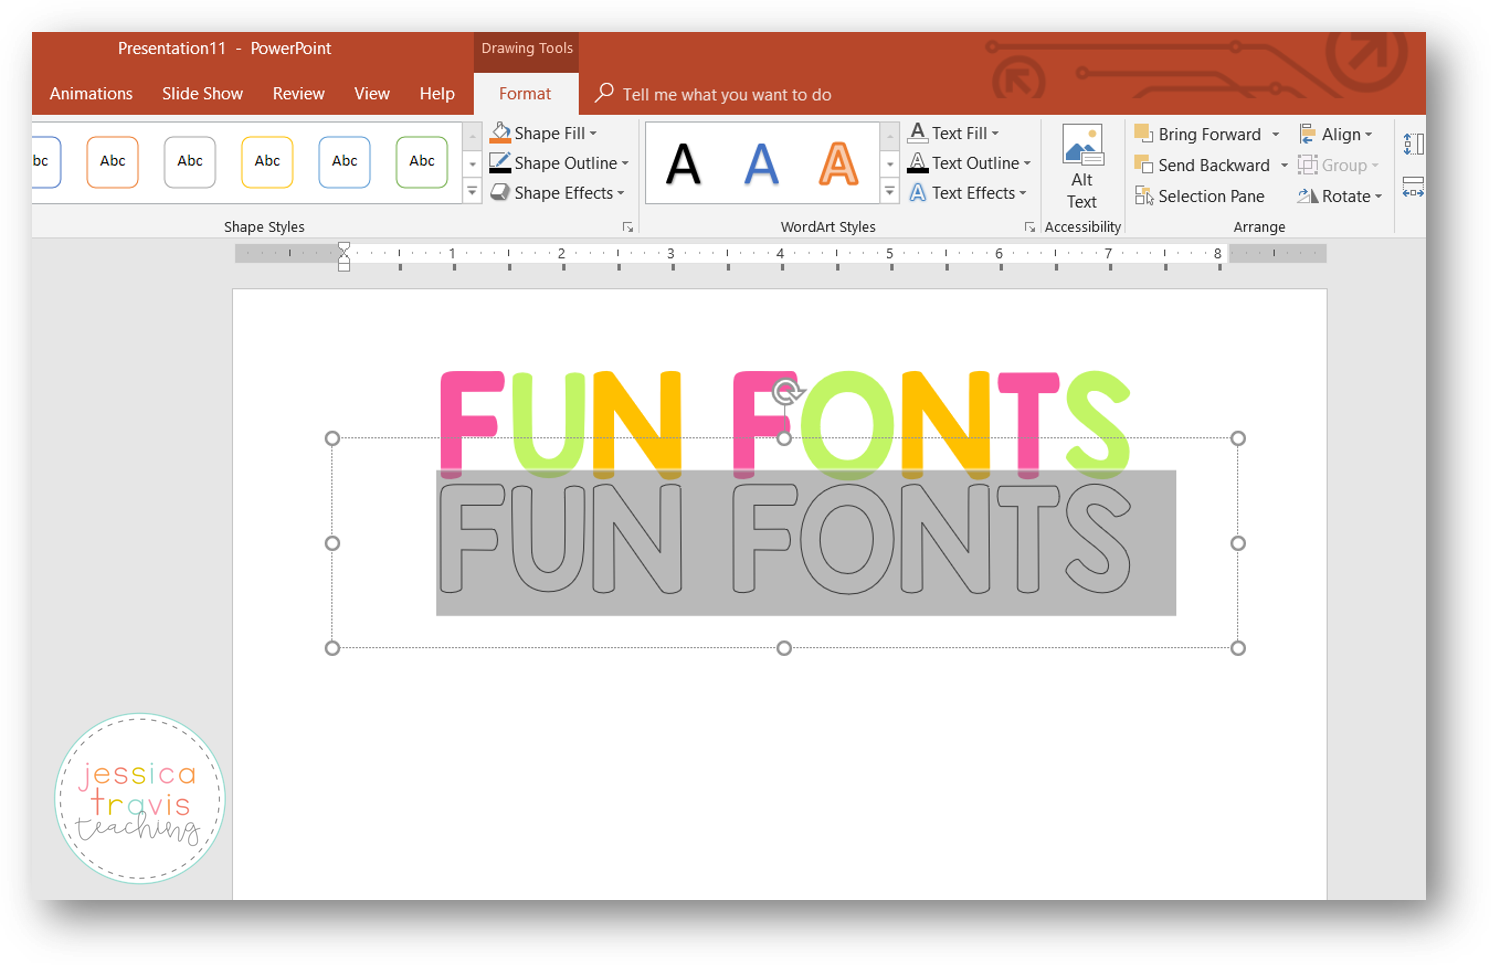Click the right-middle sizing handle of text box
The width and height of the screenshot is (1491, 965).
1238,543
